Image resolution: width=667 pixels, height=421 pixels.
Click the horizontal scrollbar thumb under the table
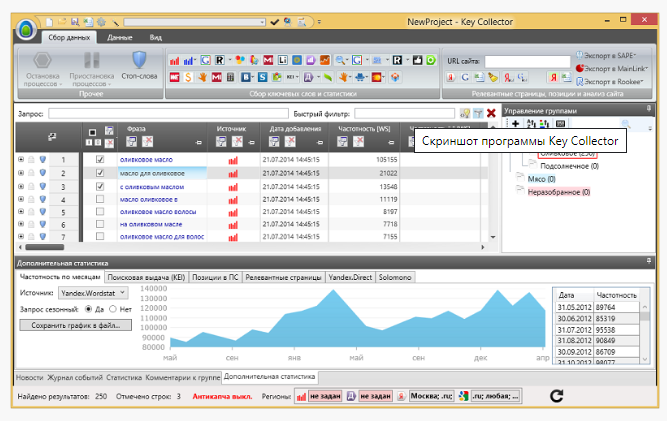45,247
